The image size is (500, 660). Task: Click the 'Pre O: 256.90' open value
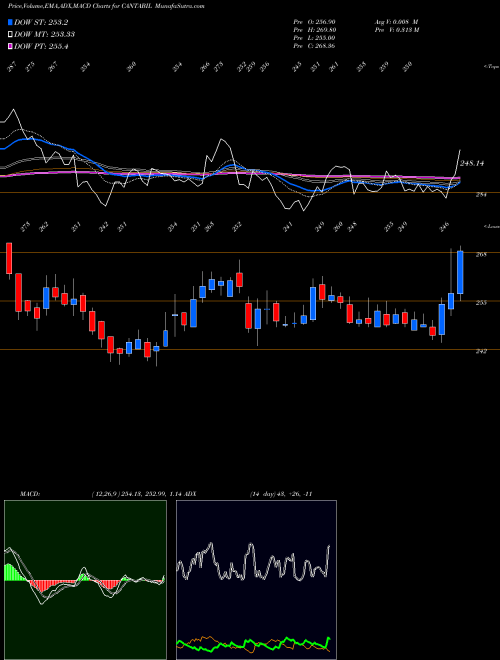314,22
